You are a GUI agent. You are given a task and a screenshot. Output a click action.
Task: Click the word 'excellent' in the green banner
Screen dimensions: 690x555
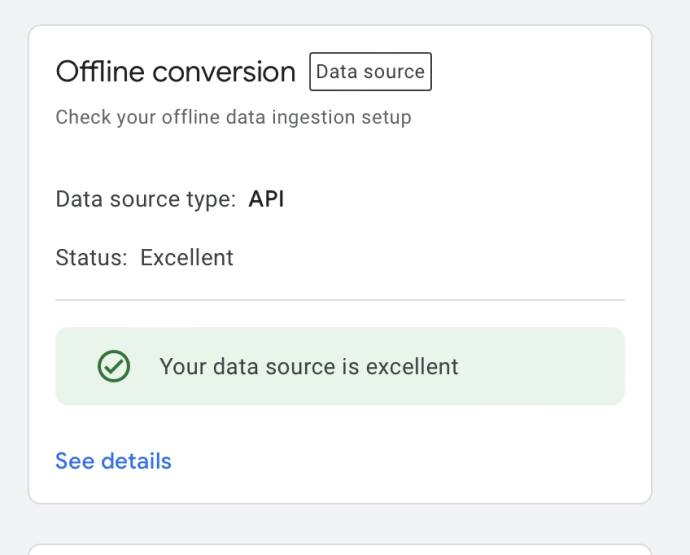pyautogui.click(x=411, y=367)
